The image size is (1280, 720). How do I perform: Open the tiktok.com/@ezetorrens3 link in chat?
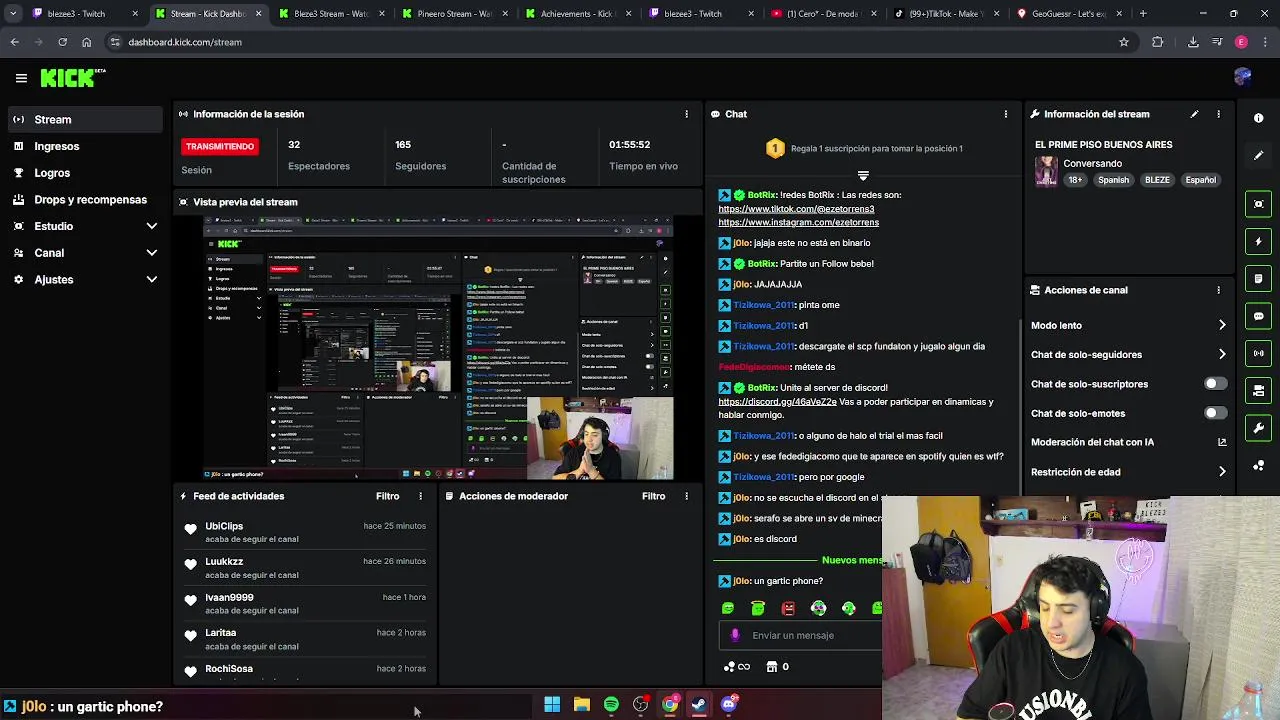click(796, 209)
